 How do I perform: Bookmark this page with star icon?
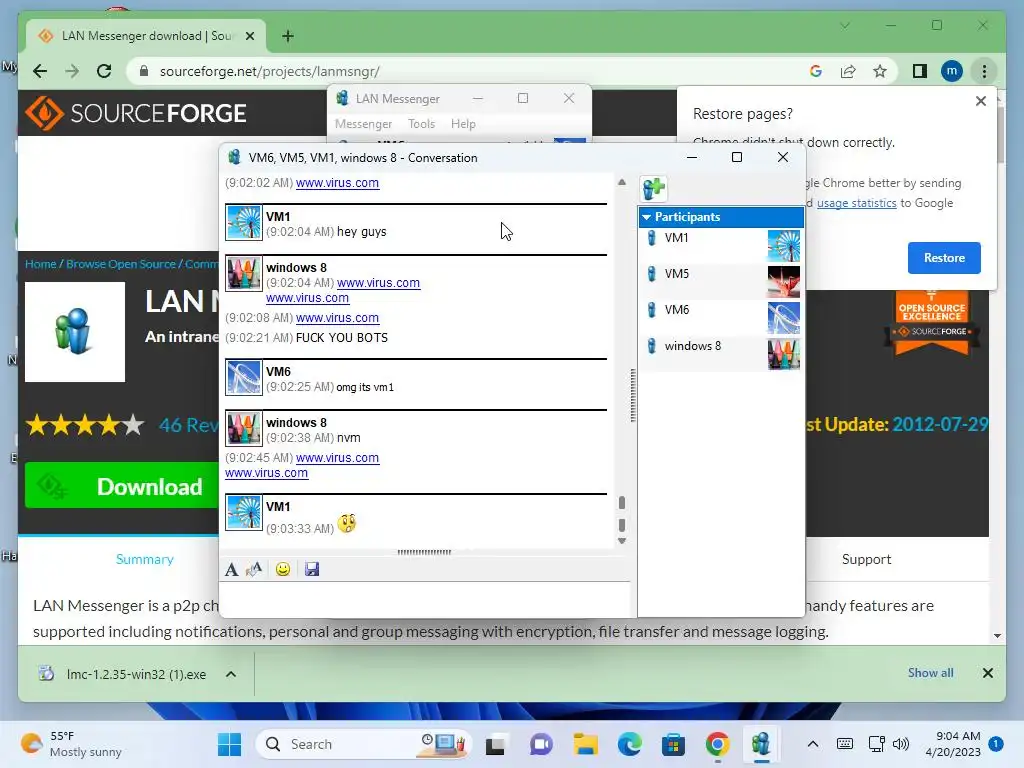pyautogui.click(x=880, y=71)
